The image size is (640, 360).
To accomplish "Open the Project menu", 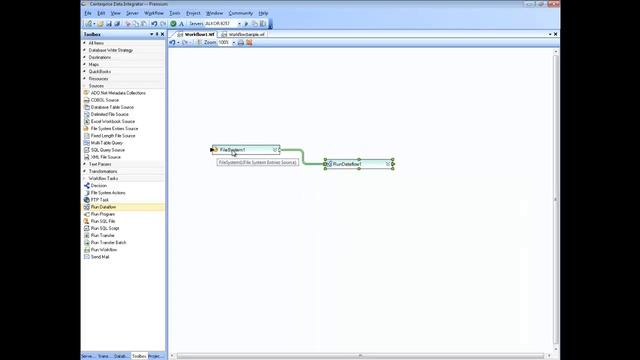I will 193,13.
